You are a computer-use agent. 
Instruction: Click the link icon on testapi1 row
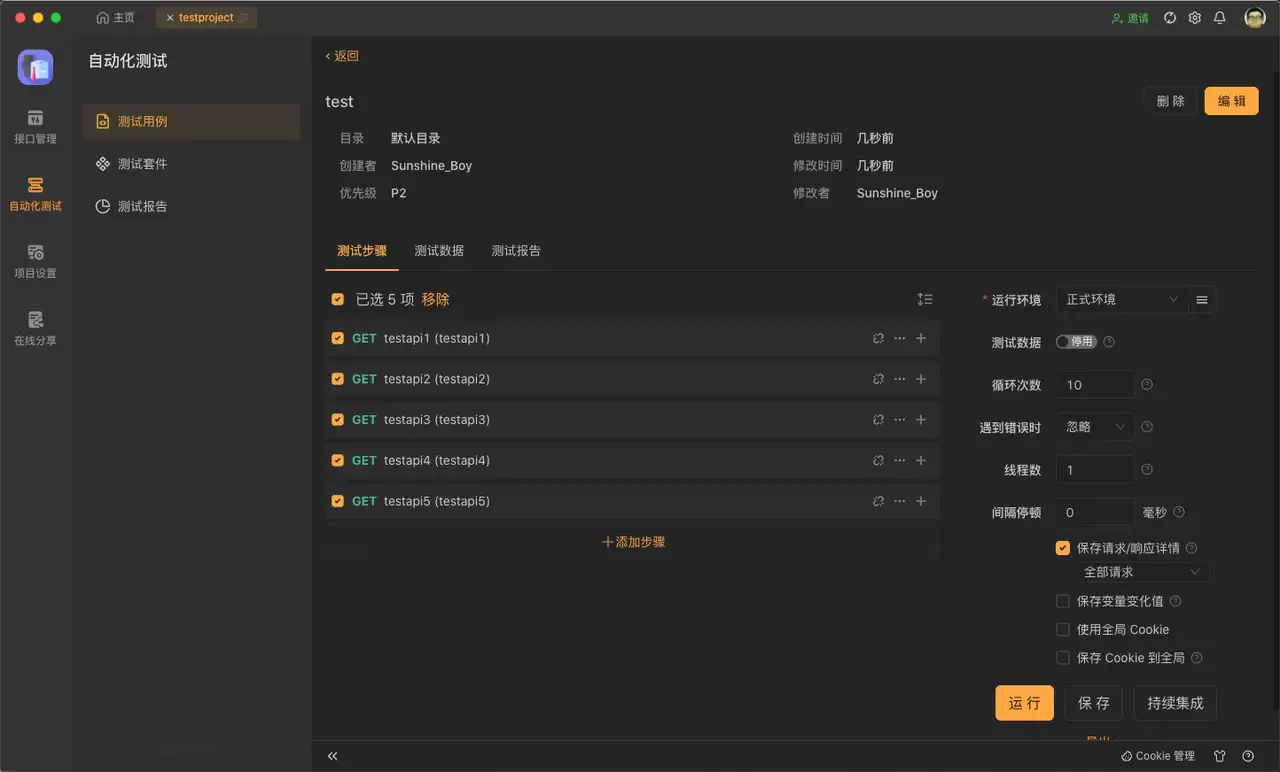(x=878, y=338)
